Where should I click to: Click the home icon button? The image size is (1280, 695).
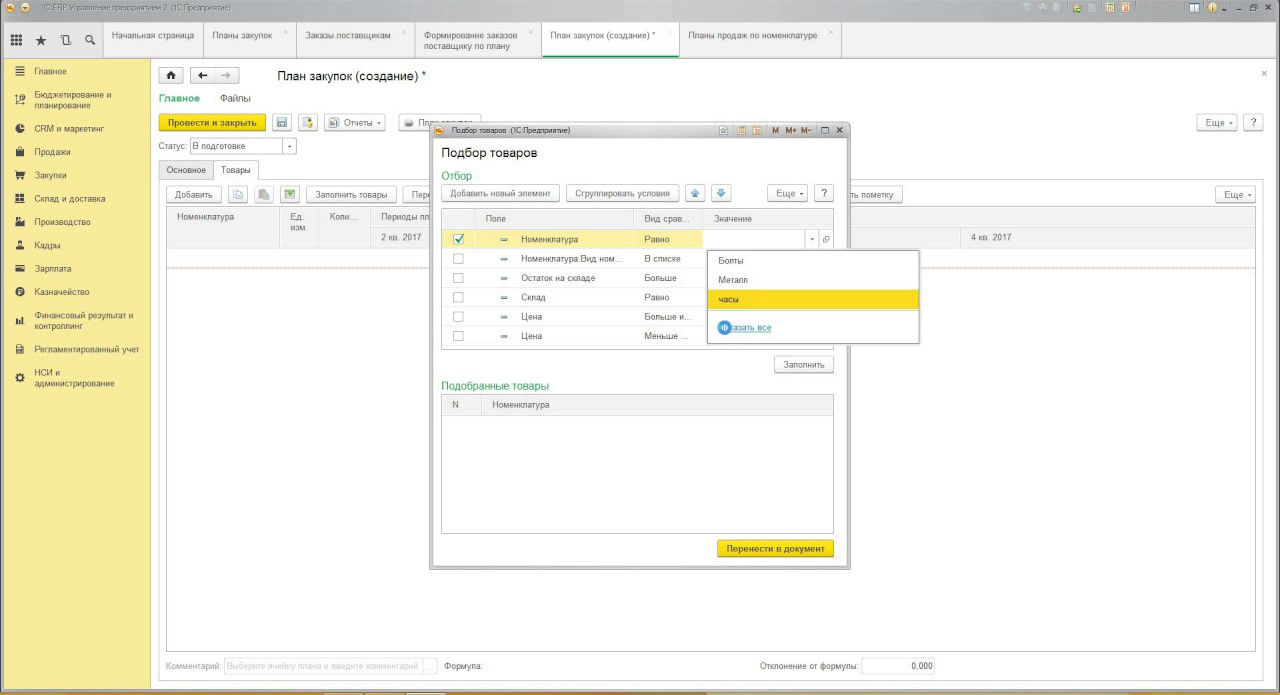(x=172, y=76)
